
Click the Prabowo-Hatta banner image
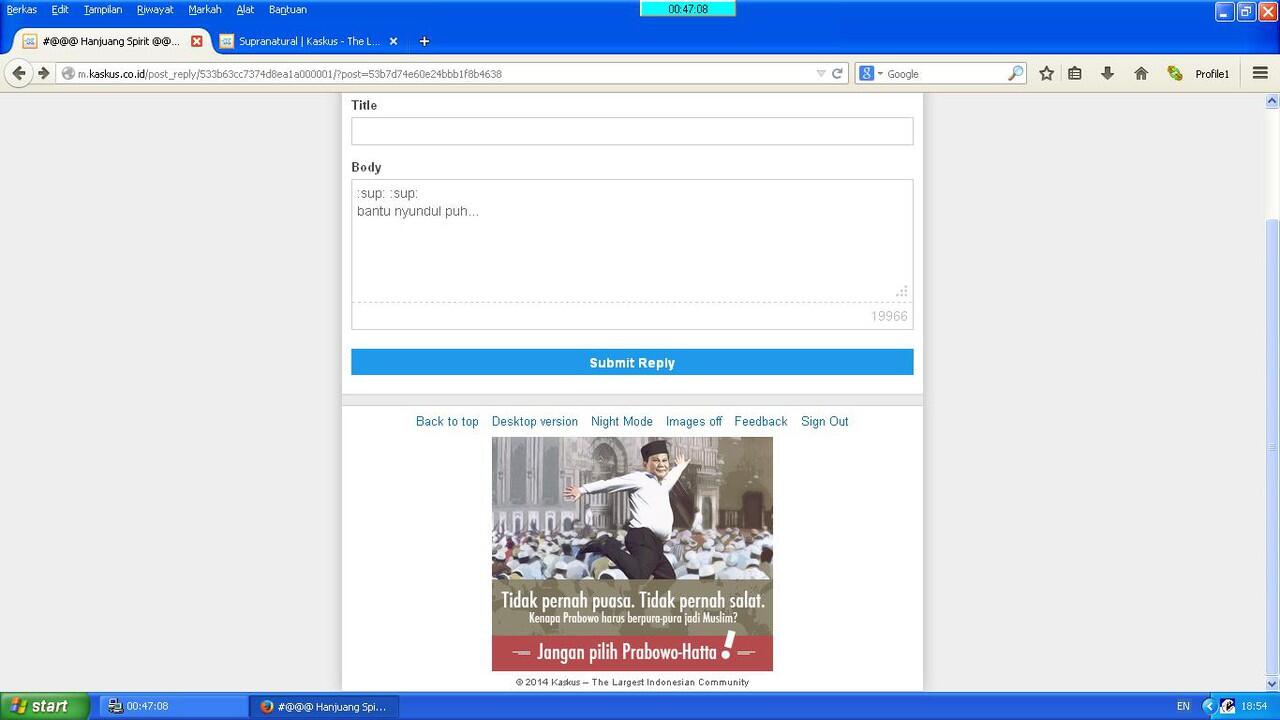(632, 554)
